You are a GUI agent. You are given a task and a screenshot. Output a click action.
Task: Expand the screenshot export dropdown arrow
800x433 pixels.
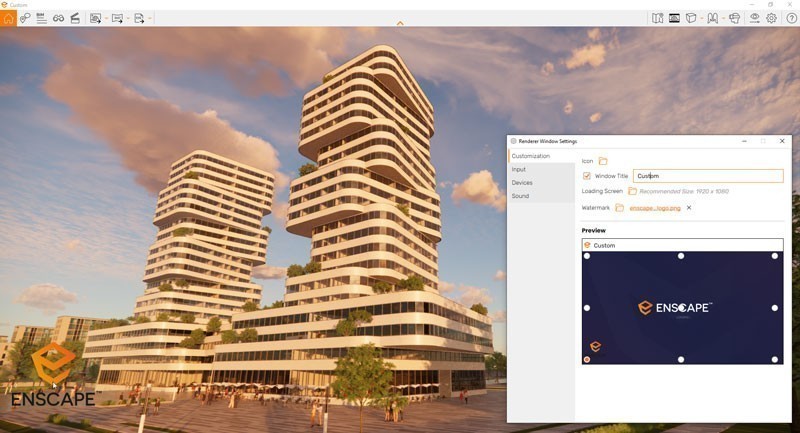[106, 18]
